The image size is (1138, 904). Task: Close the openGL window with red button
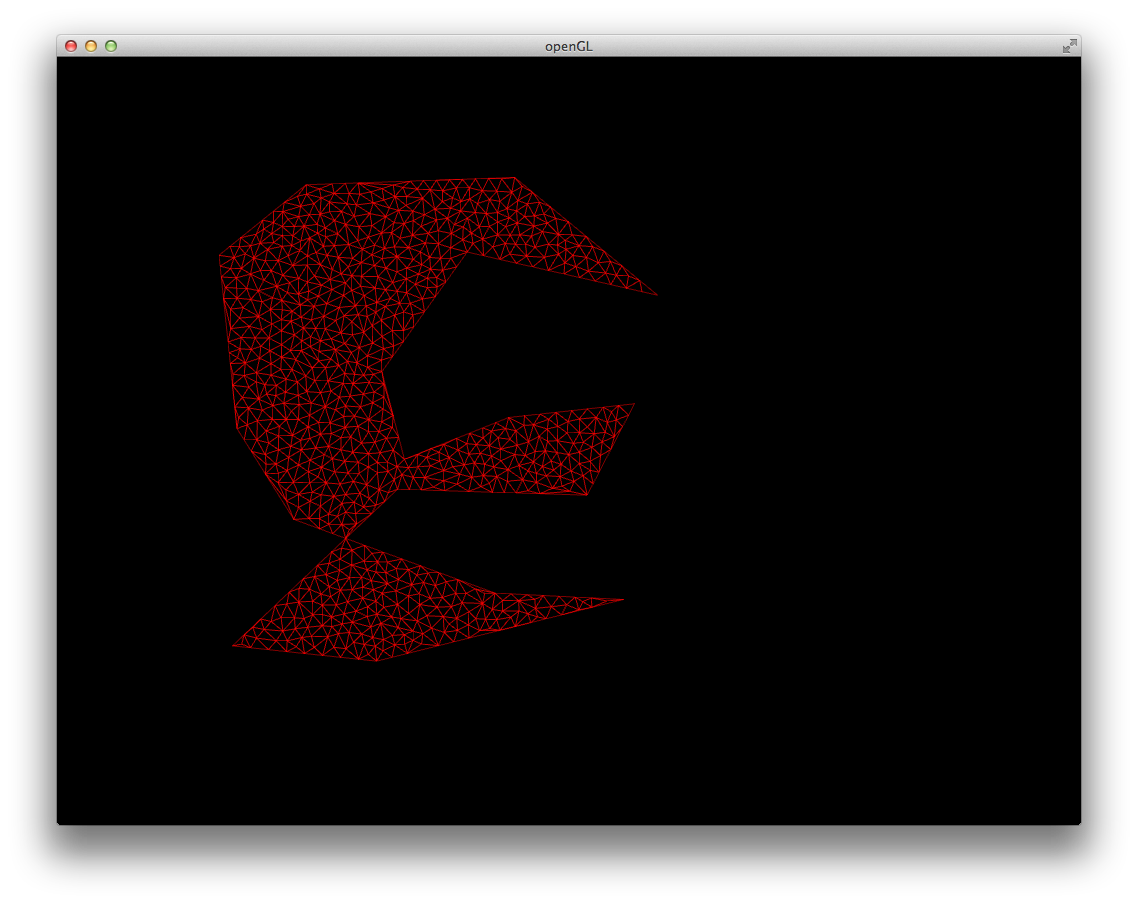click(71, 46)
